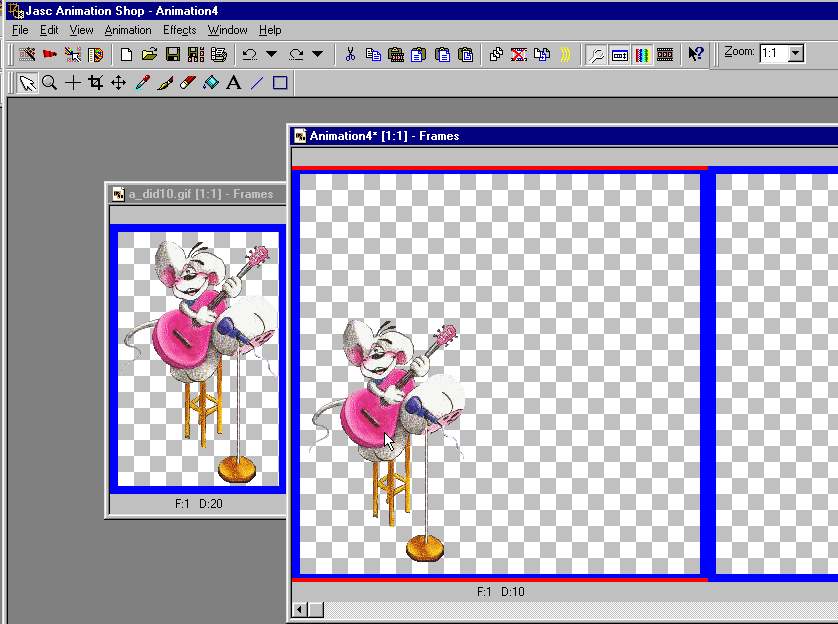The height and width of the screenshot is (624, 838).
Task: Select the Line tool
Action: (257, 83)
